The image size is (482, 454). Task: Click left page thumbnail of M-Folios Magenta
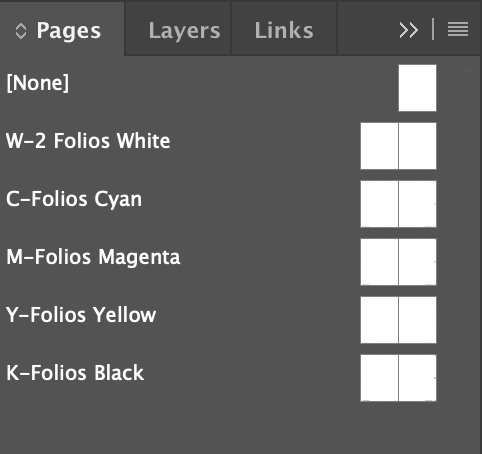pos(379,262)
